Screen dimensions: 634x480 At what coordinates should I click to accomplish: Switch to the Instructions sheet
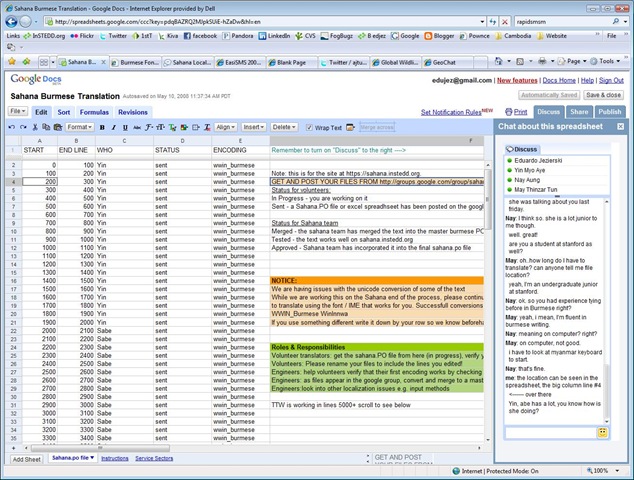(x=114, y=458)
